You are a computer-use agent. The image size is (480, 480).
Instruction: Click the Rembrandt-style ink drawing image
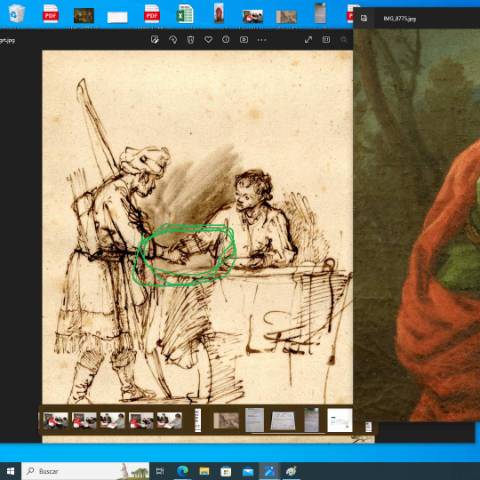pos(197,227)
